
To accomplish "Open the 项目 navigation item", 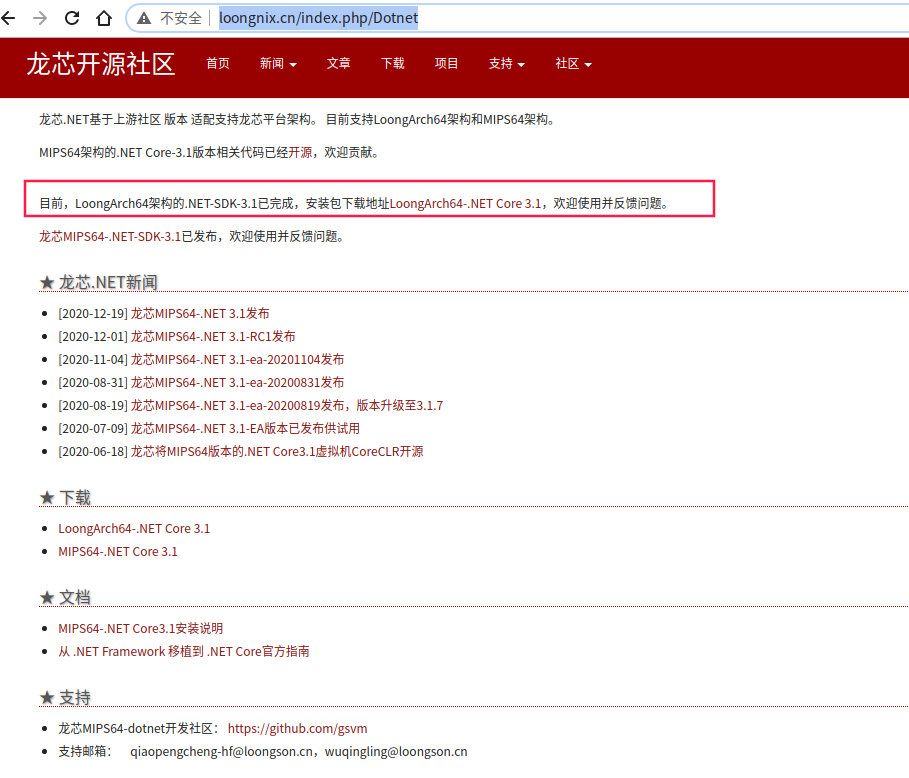I will 446,63.
